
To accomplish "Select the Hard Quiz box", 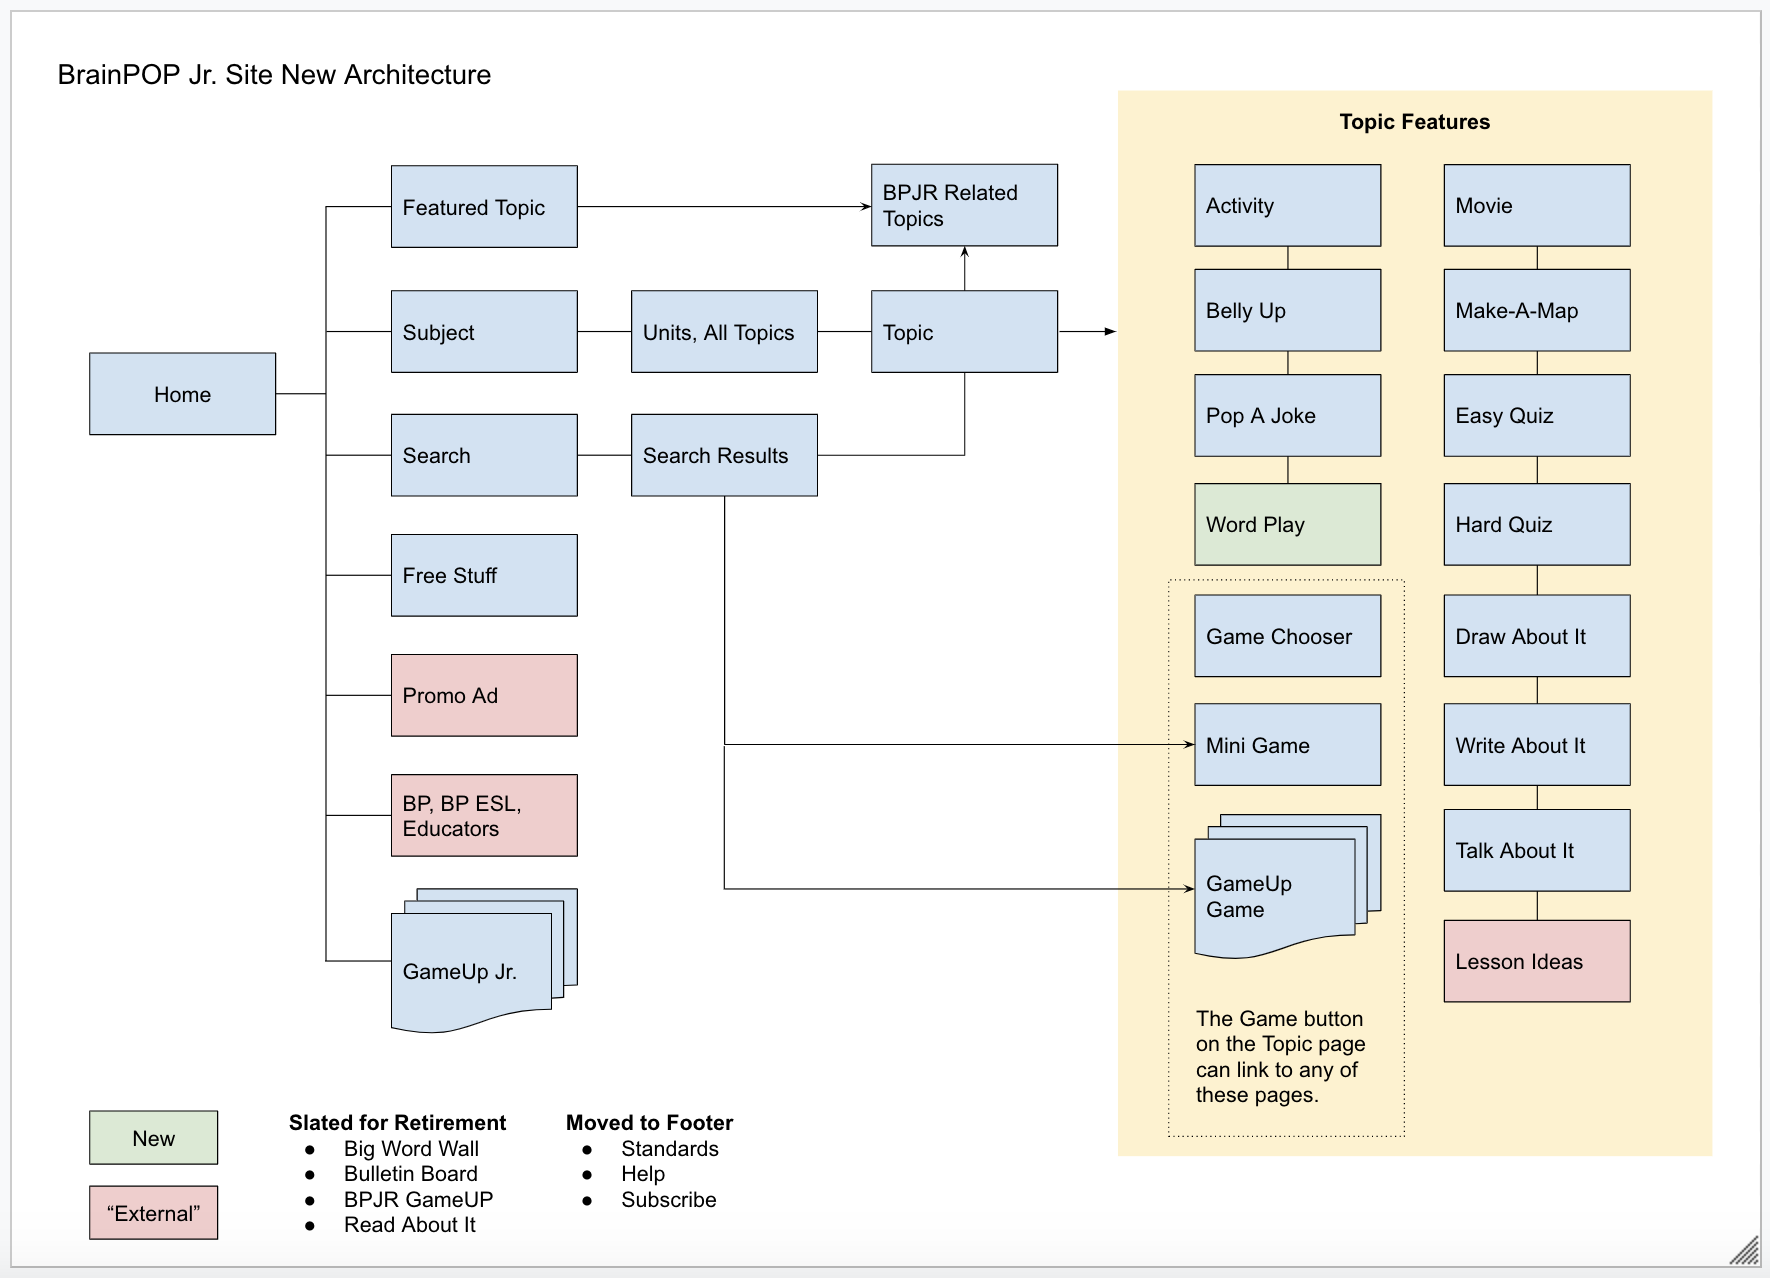I will pyautogui.click(x=1537, y=524).
